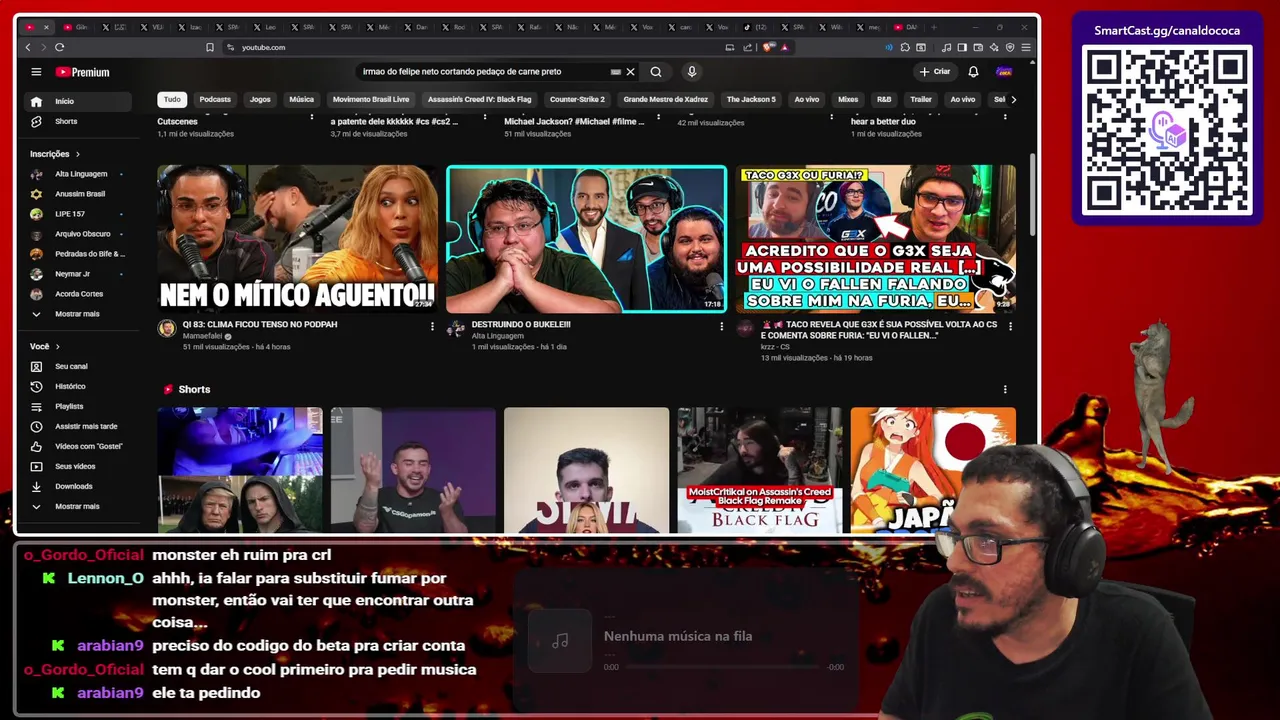Select the Grande Mestre de Xadrez chip
The width and height of the screenshot is (1280, 720).
tap(665, 99)
